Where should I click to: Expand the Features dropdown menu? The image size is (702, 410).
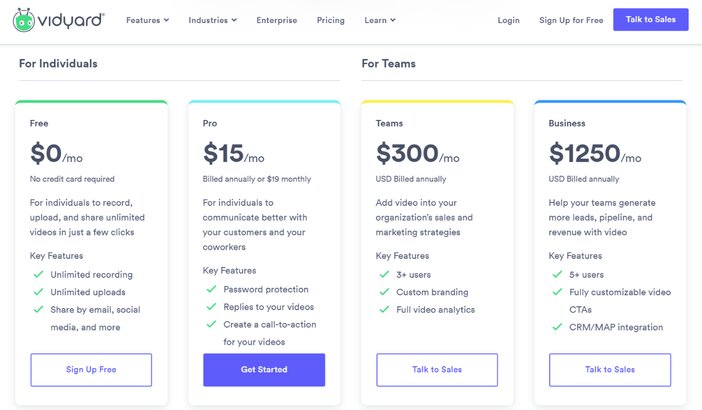(x=147, y=20)
